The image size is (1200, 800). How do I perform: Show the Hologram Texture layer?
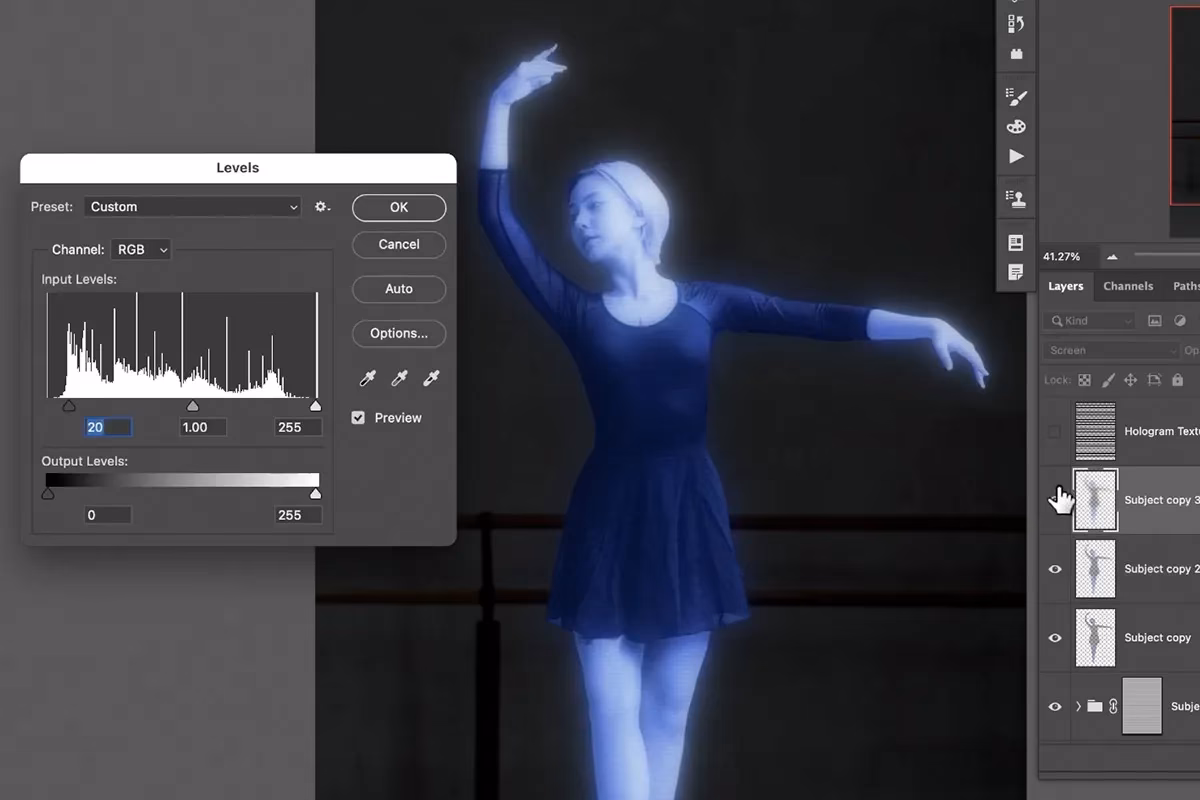pyautogui.click(x=1055, y=431)
